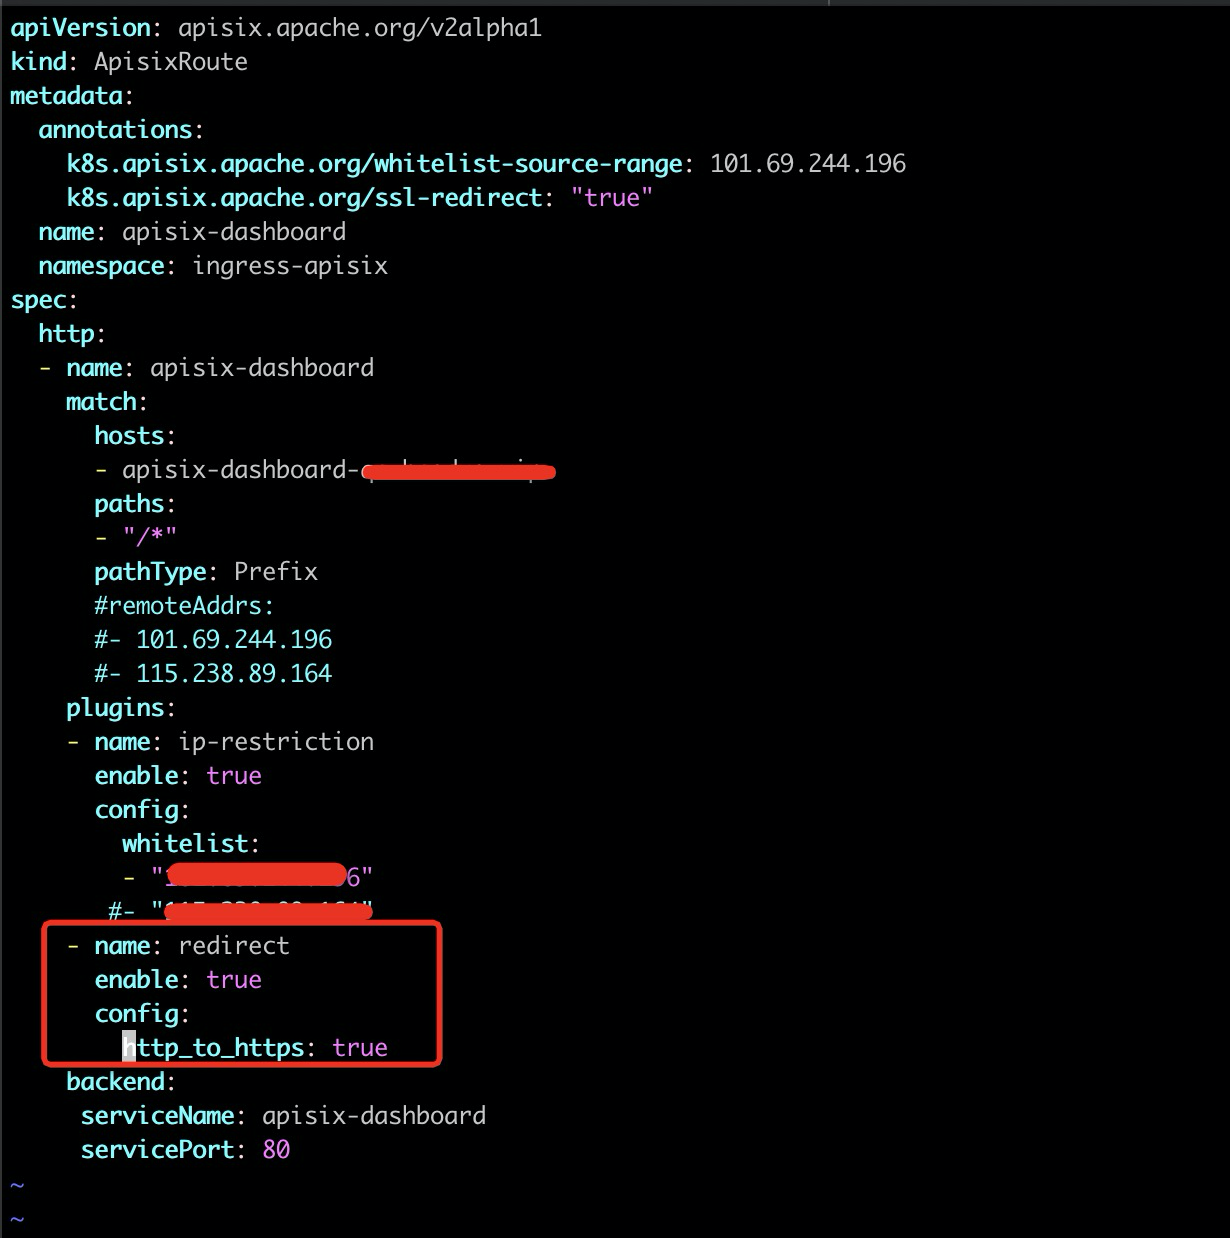Select the redirect plugin name

tap(234, 946)
